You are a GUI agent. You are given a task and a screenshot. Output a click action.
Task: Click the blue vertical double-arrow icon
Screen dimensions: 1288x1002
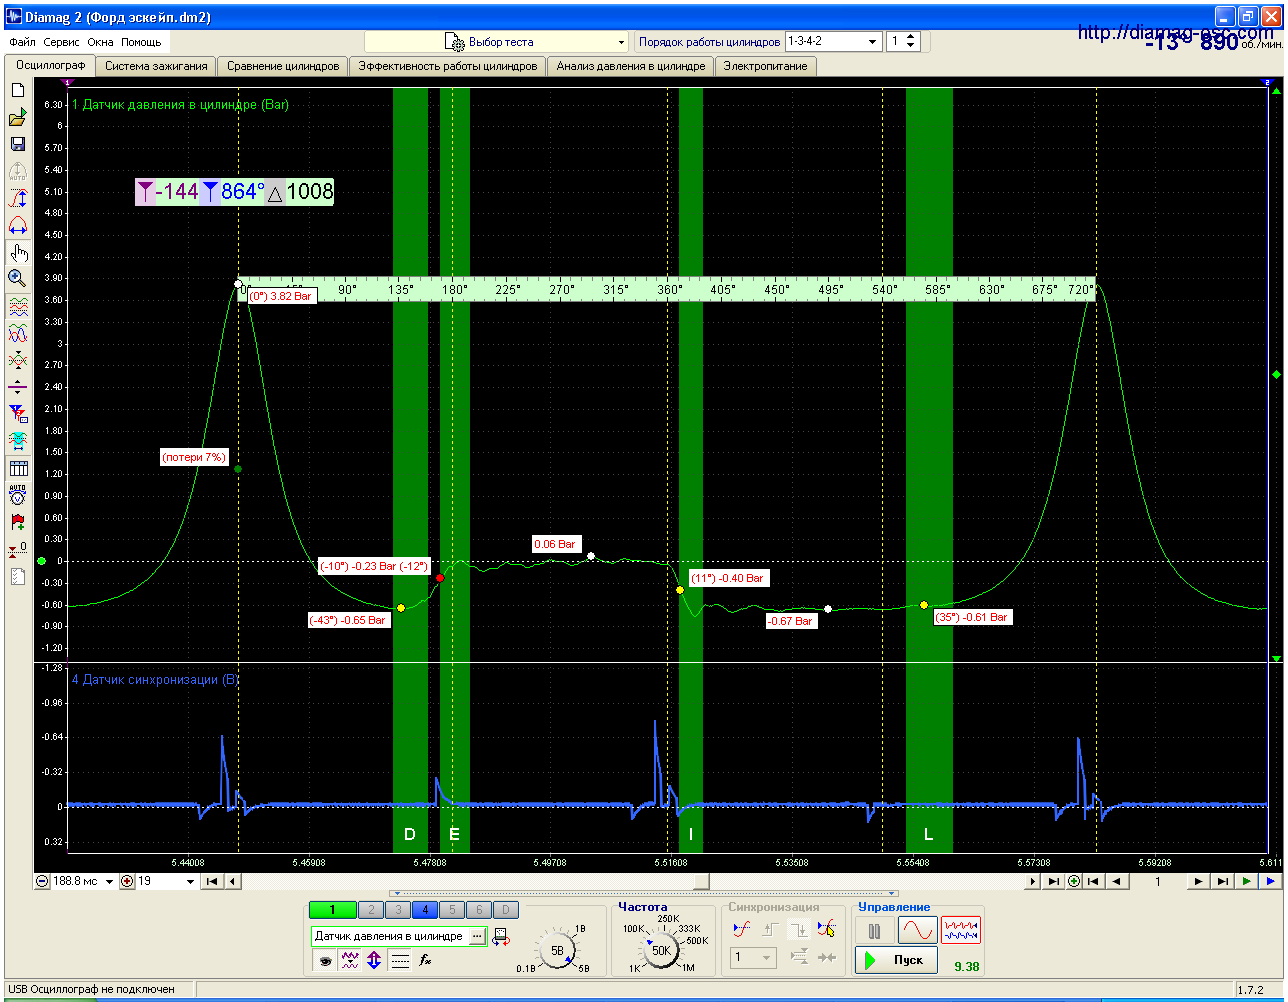coord(374,960)
